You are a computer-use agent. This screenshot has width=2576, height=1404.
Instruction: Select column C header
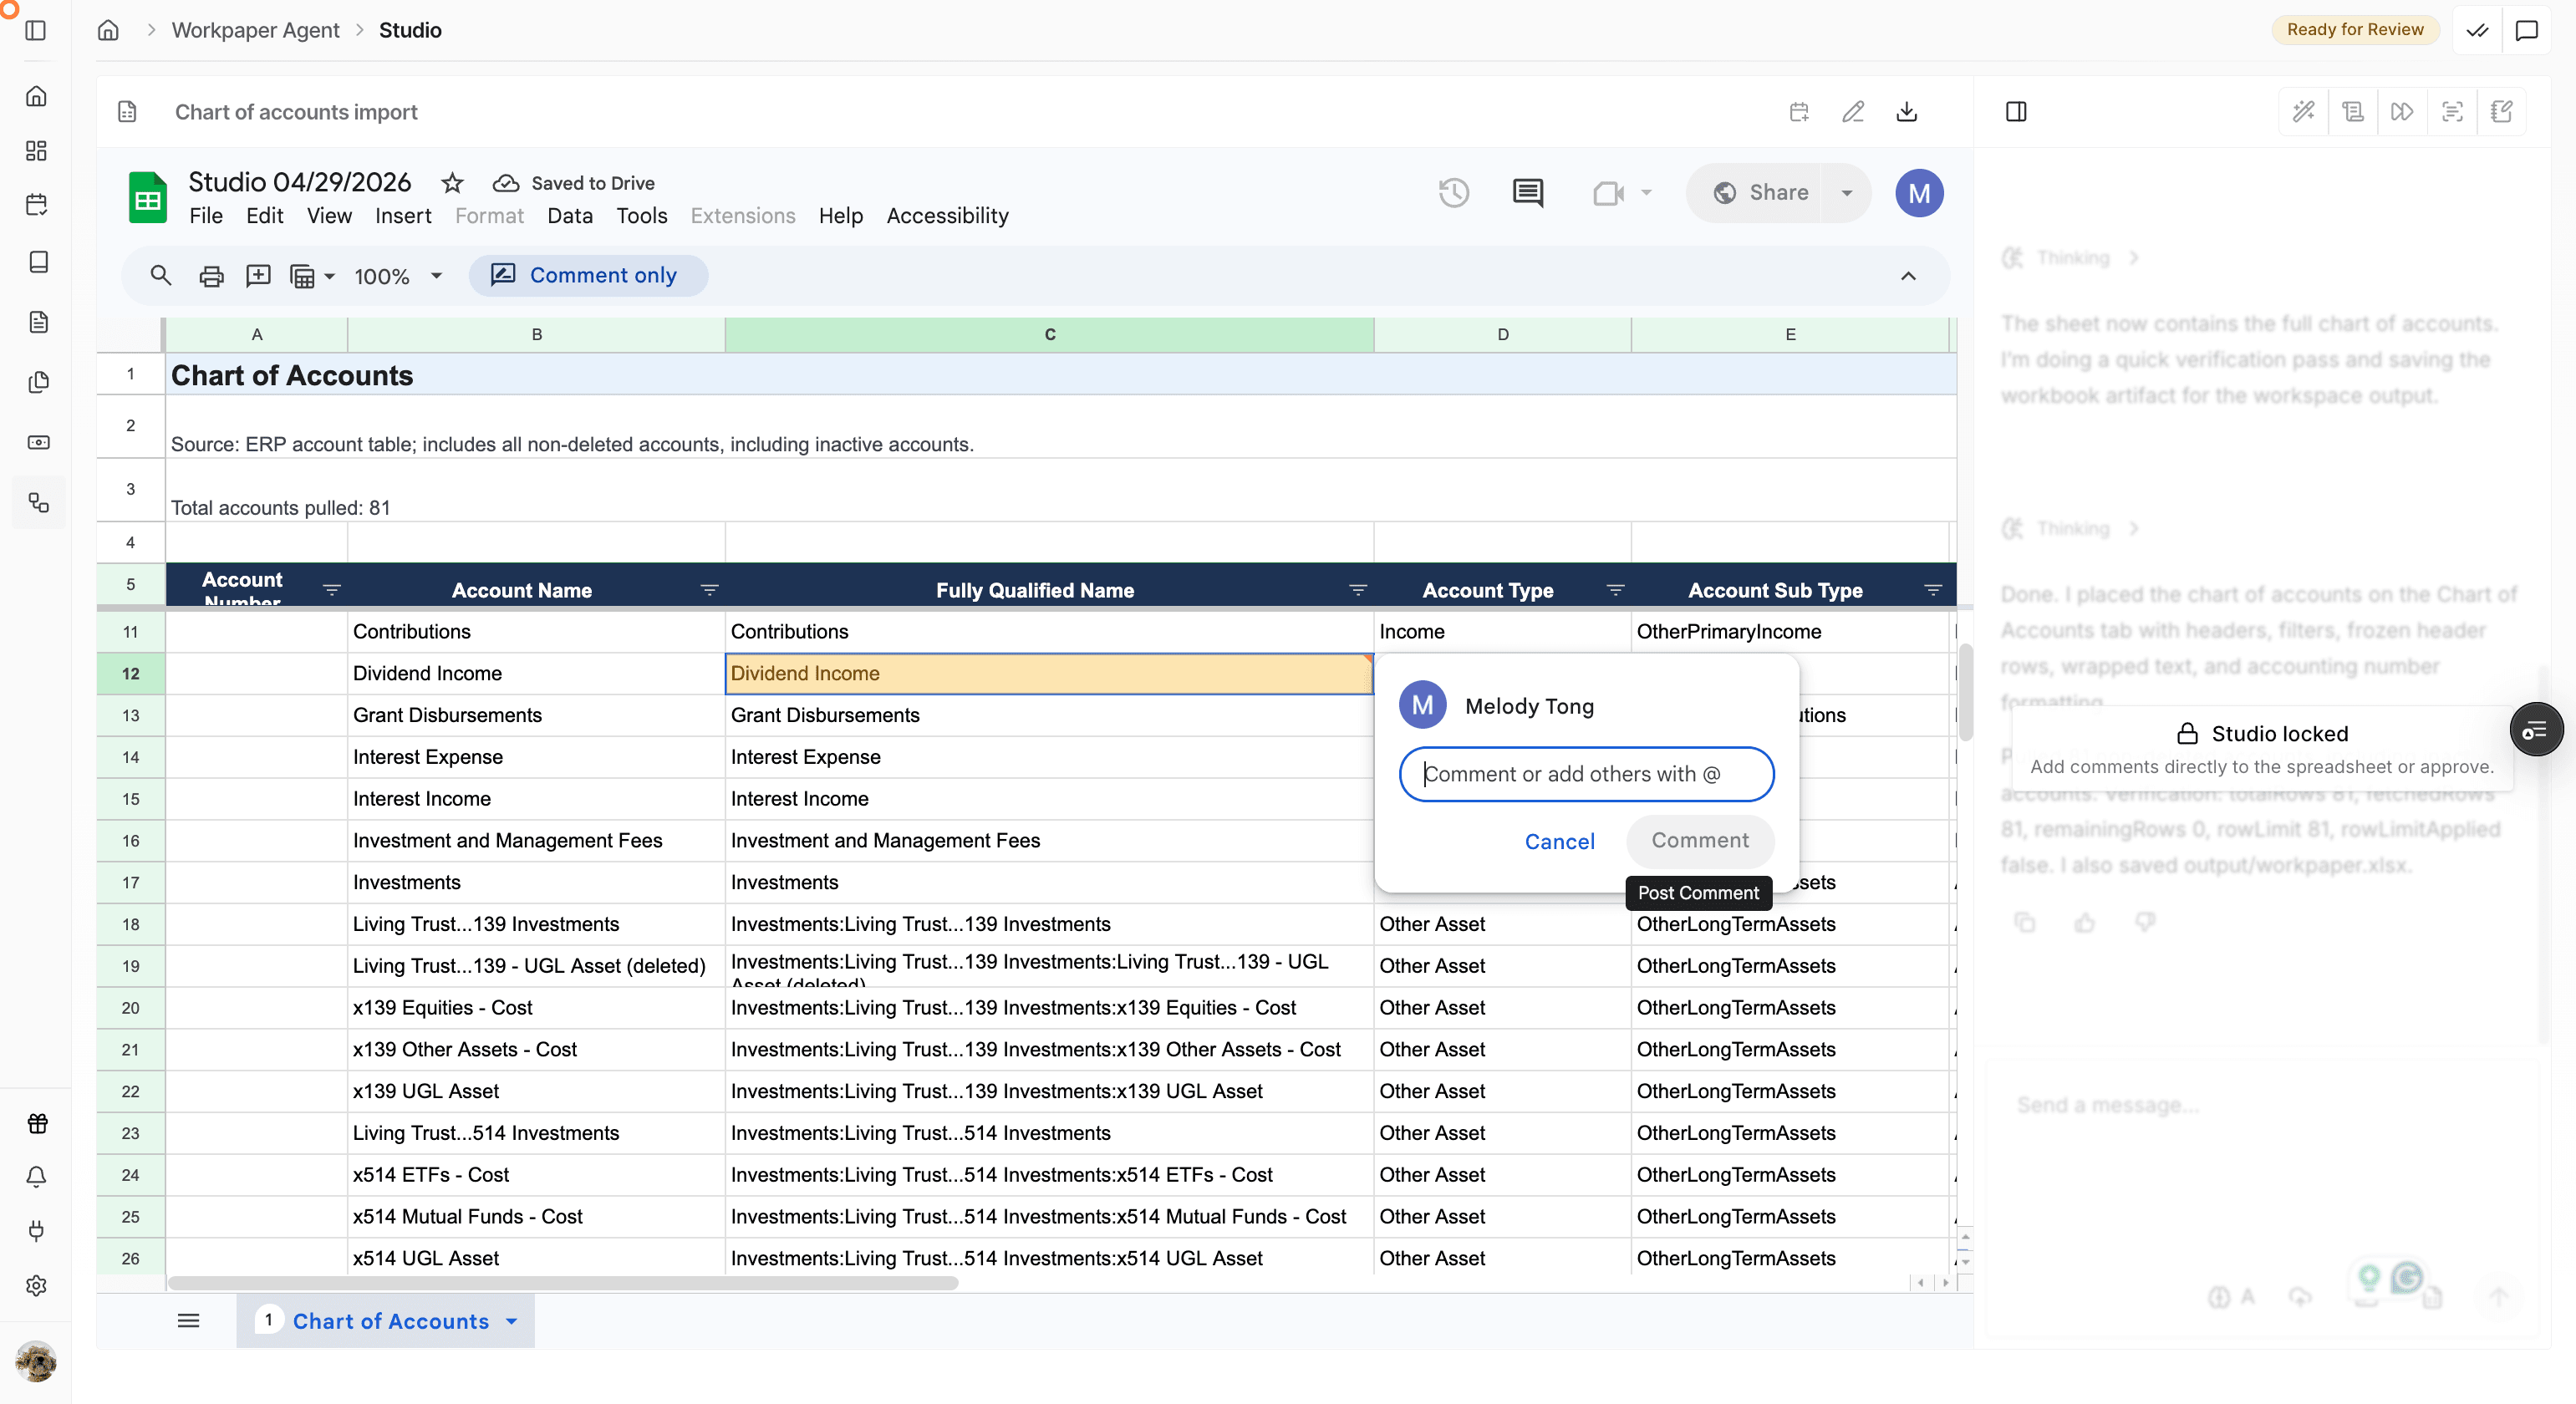[1049, 335]
